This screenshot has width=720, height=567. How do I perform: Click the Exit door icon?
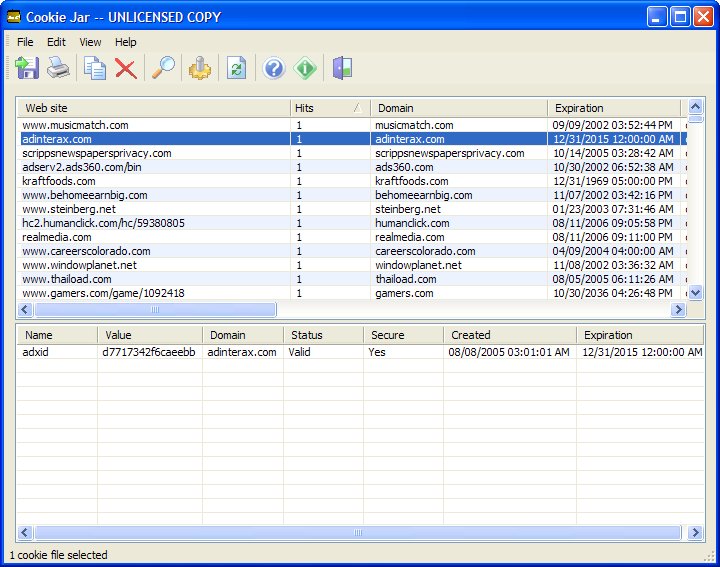(343, 68)
